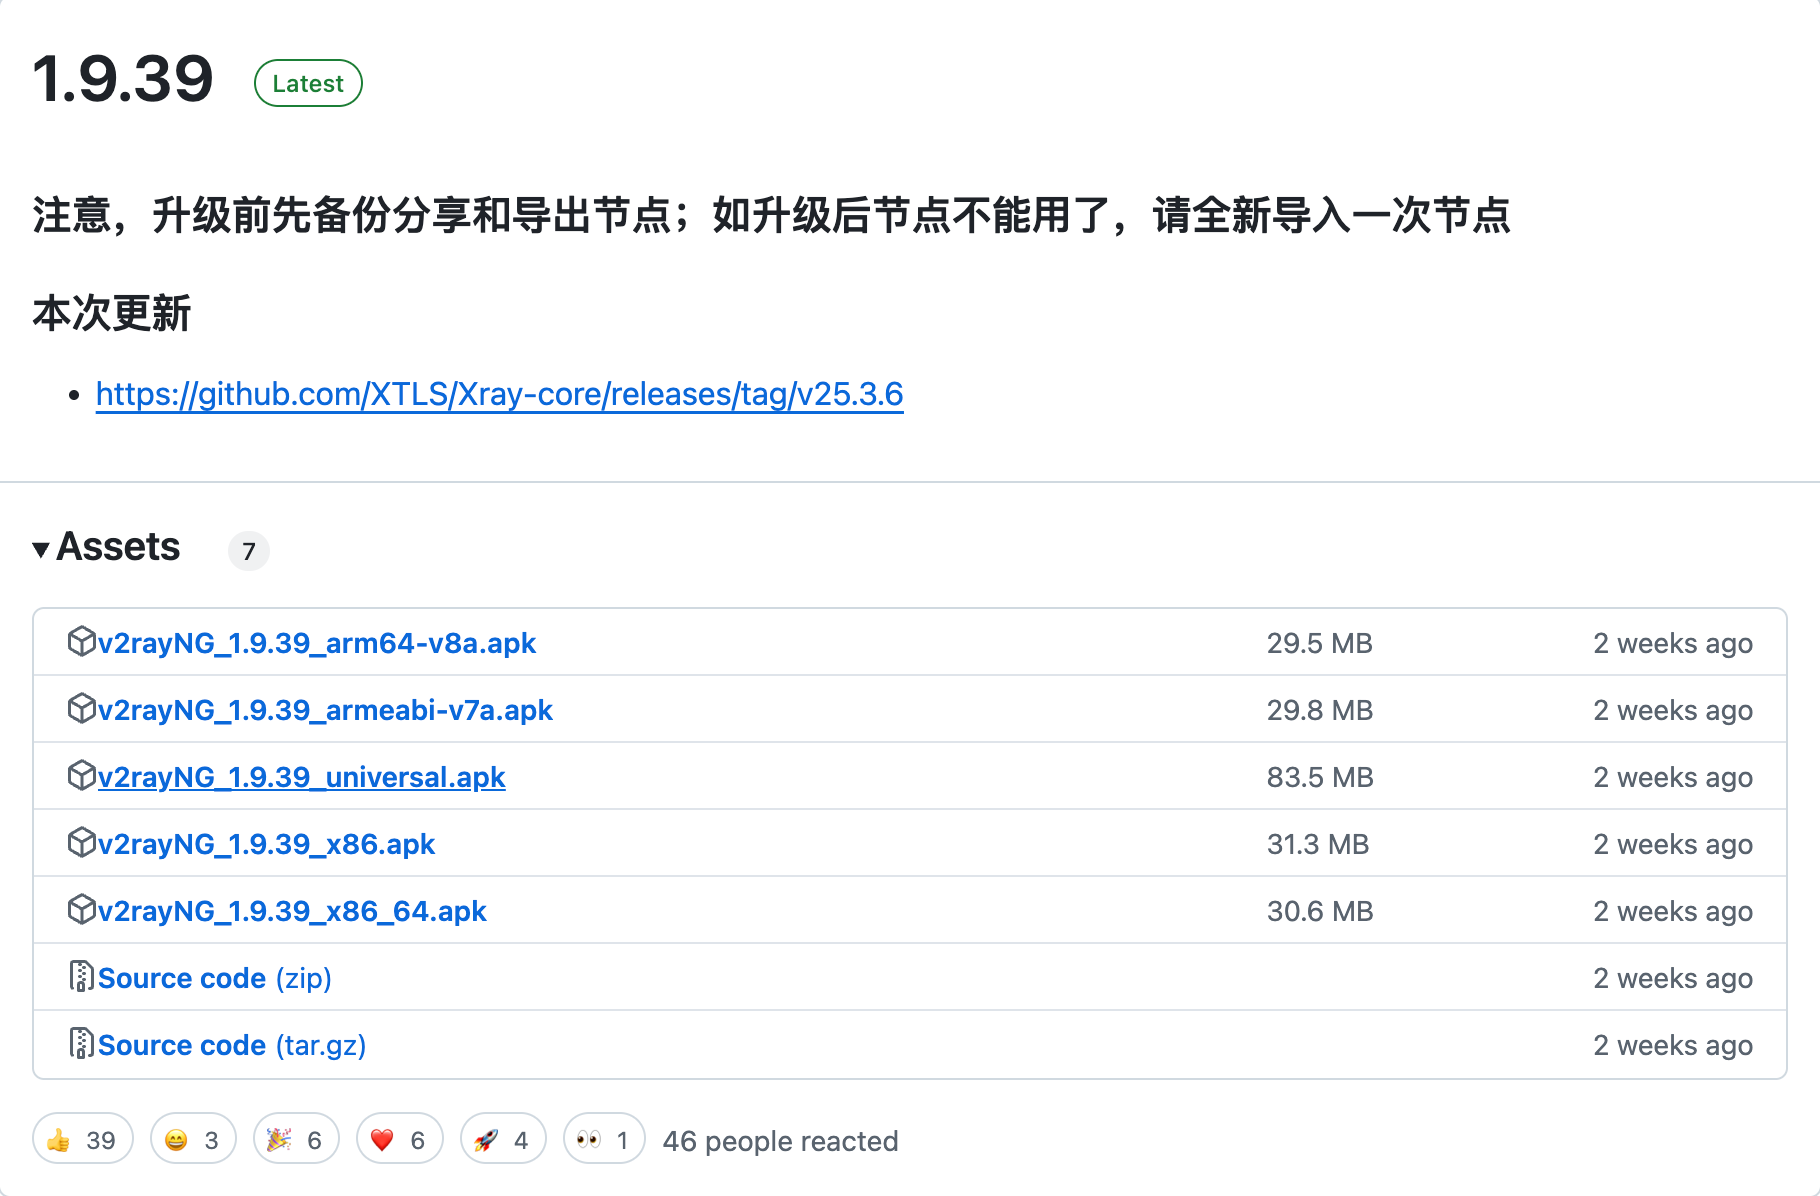
Task: Click package icon beside universal apk
Action: (81, 775)
